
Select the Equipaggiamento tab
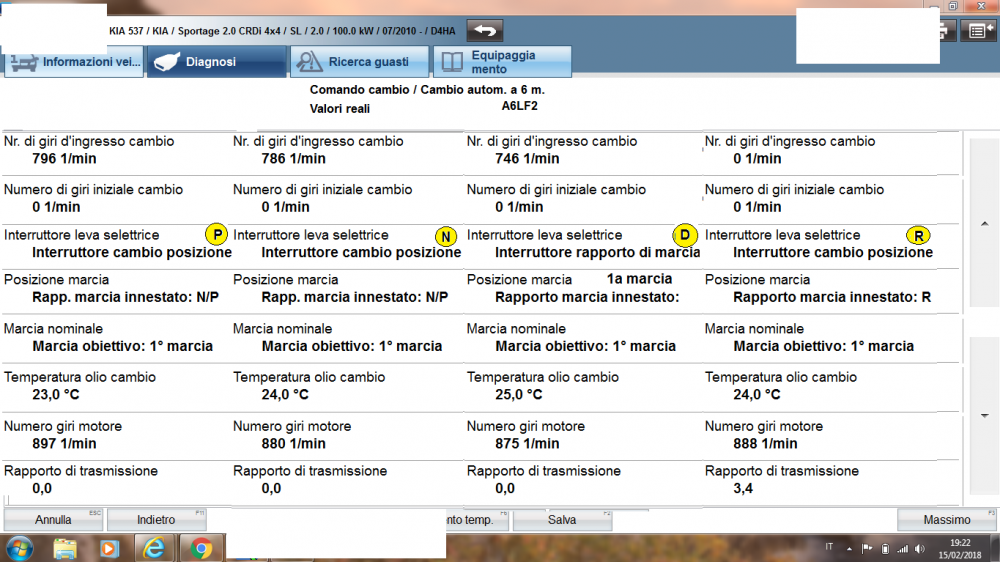503,62
